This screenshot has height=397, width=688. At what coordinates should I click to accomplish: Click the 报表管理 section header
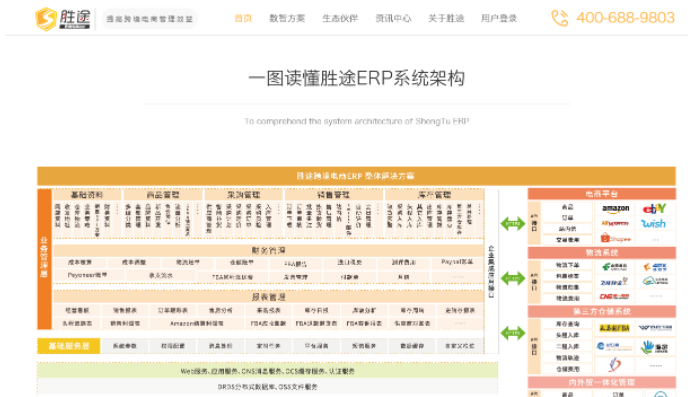point(269,297)
